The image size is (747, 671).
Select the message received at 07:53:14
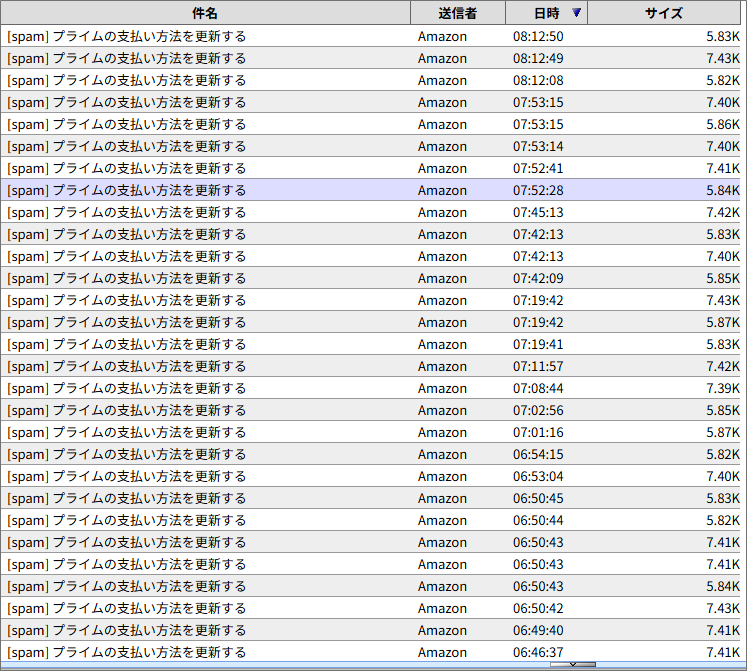(x=371, y=146)
